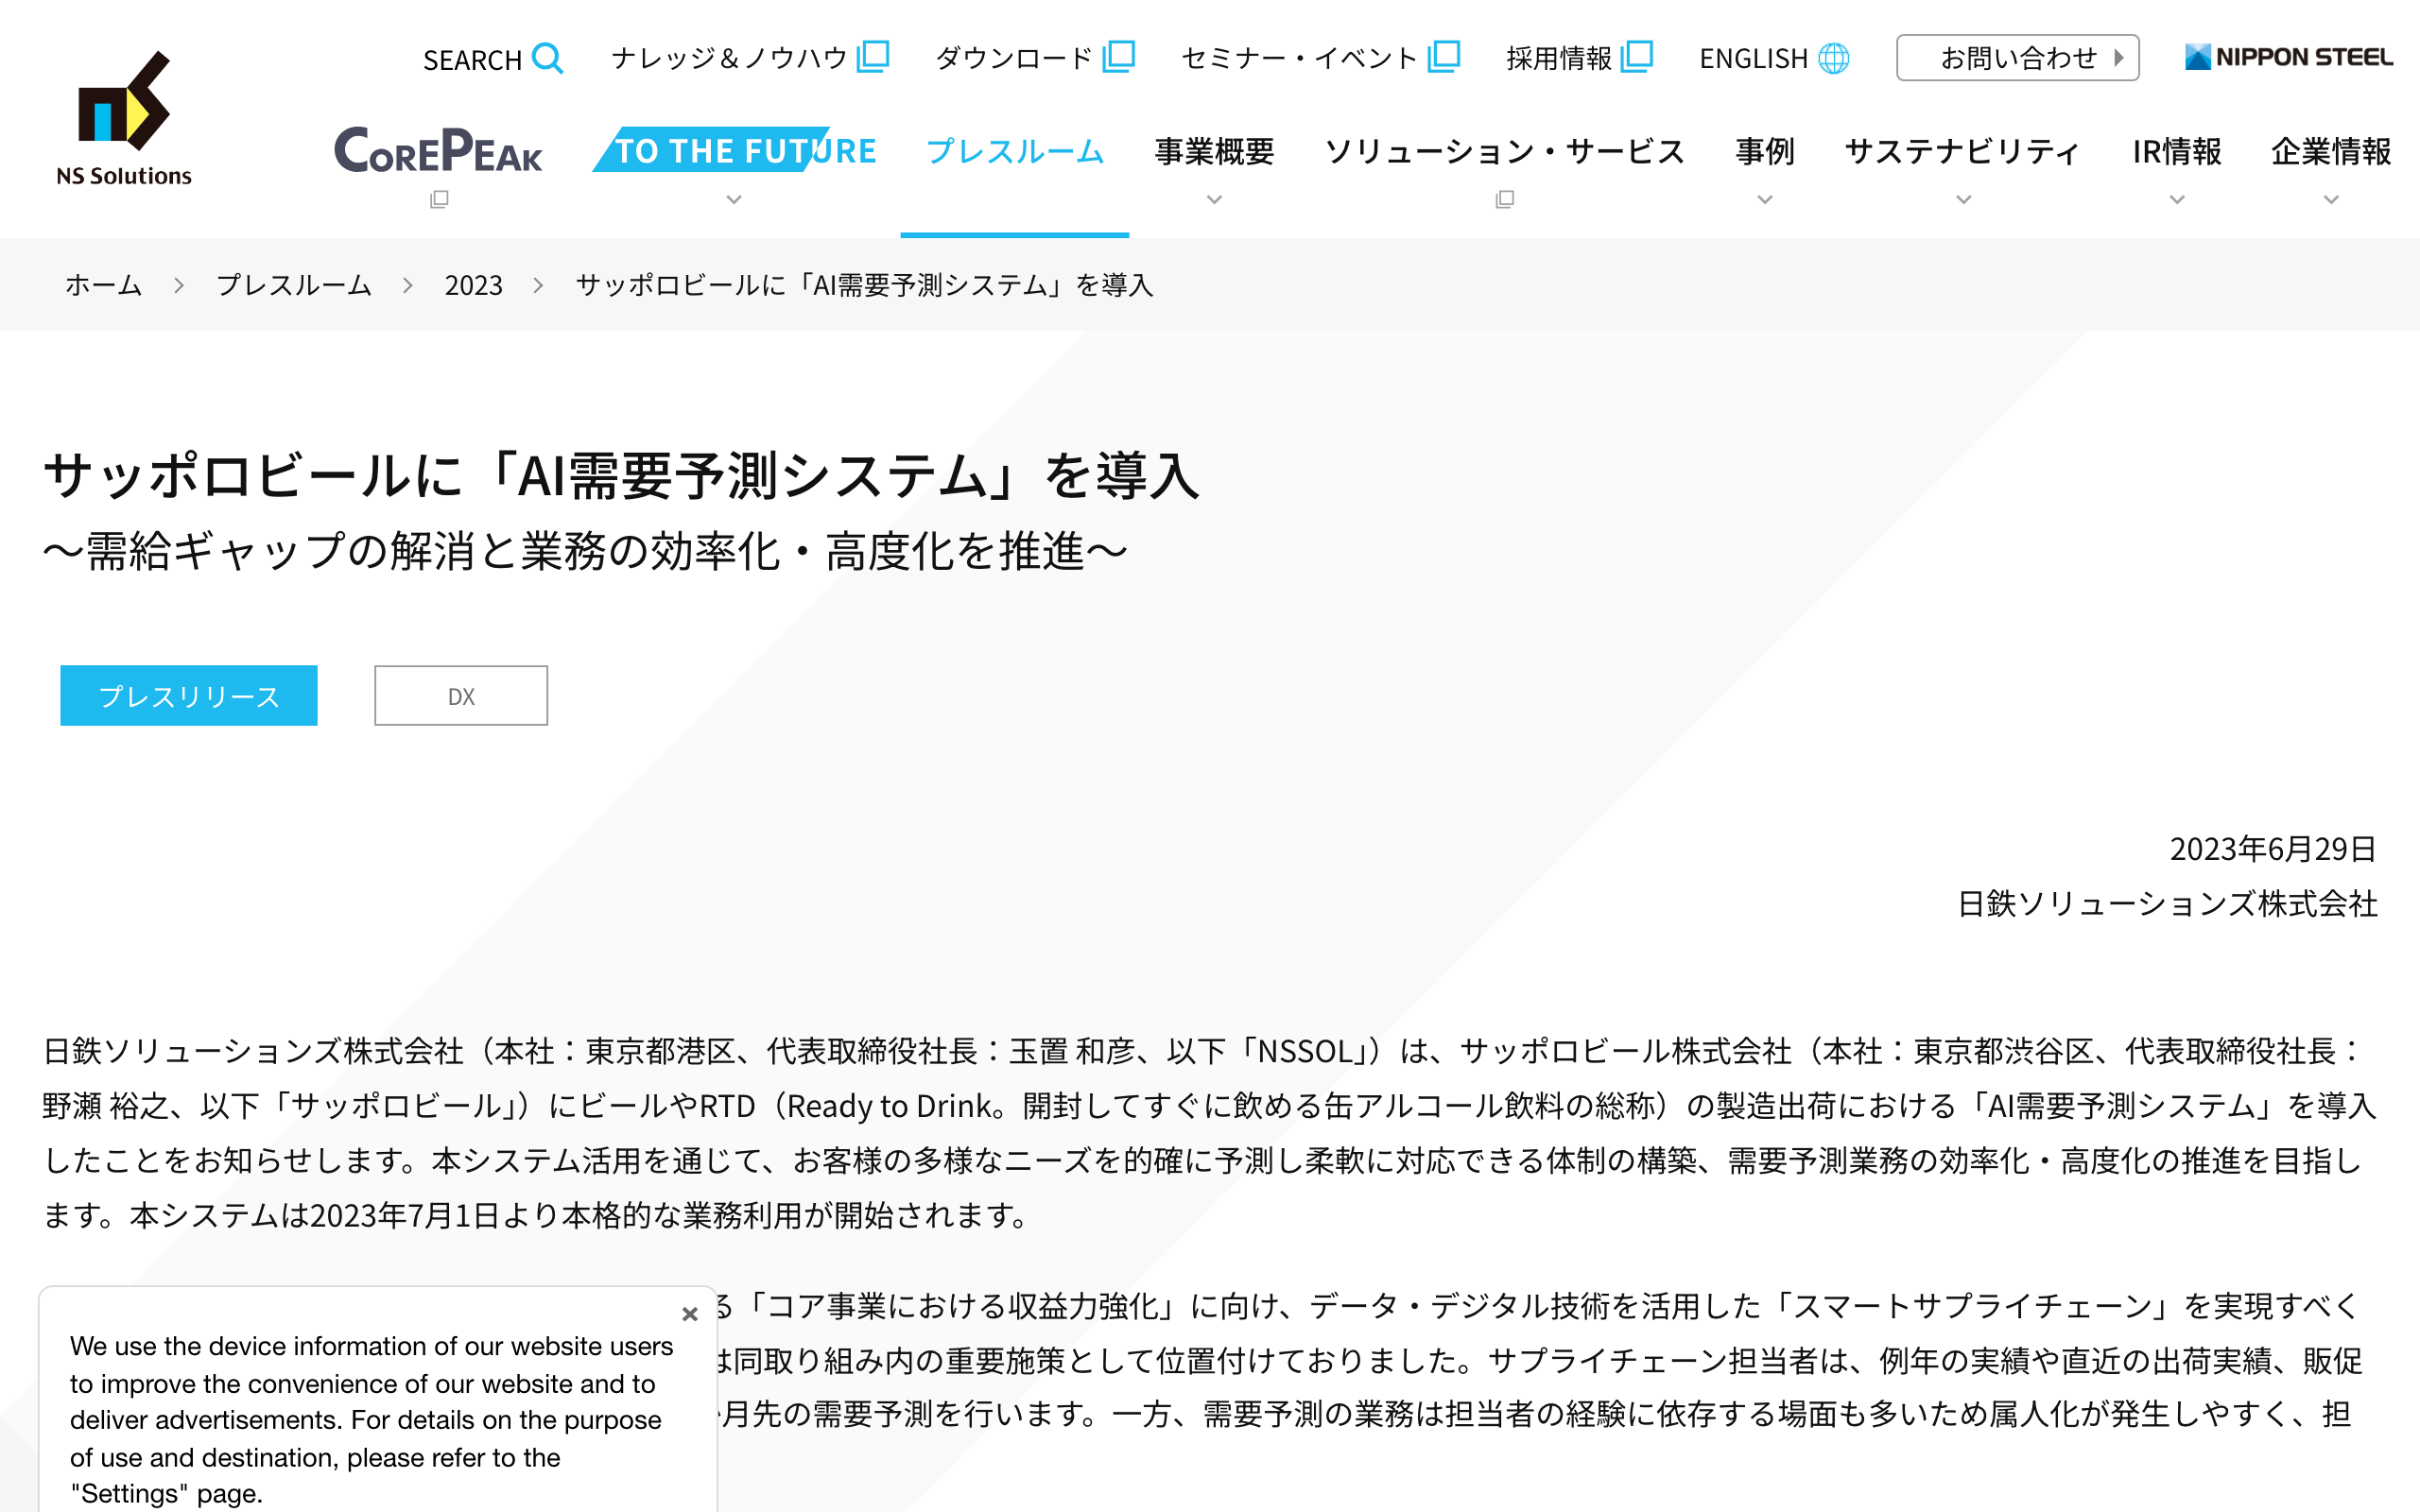Click the プレスリリース category tag
Screen dimensions: 2420x1512
pos(189,696)
